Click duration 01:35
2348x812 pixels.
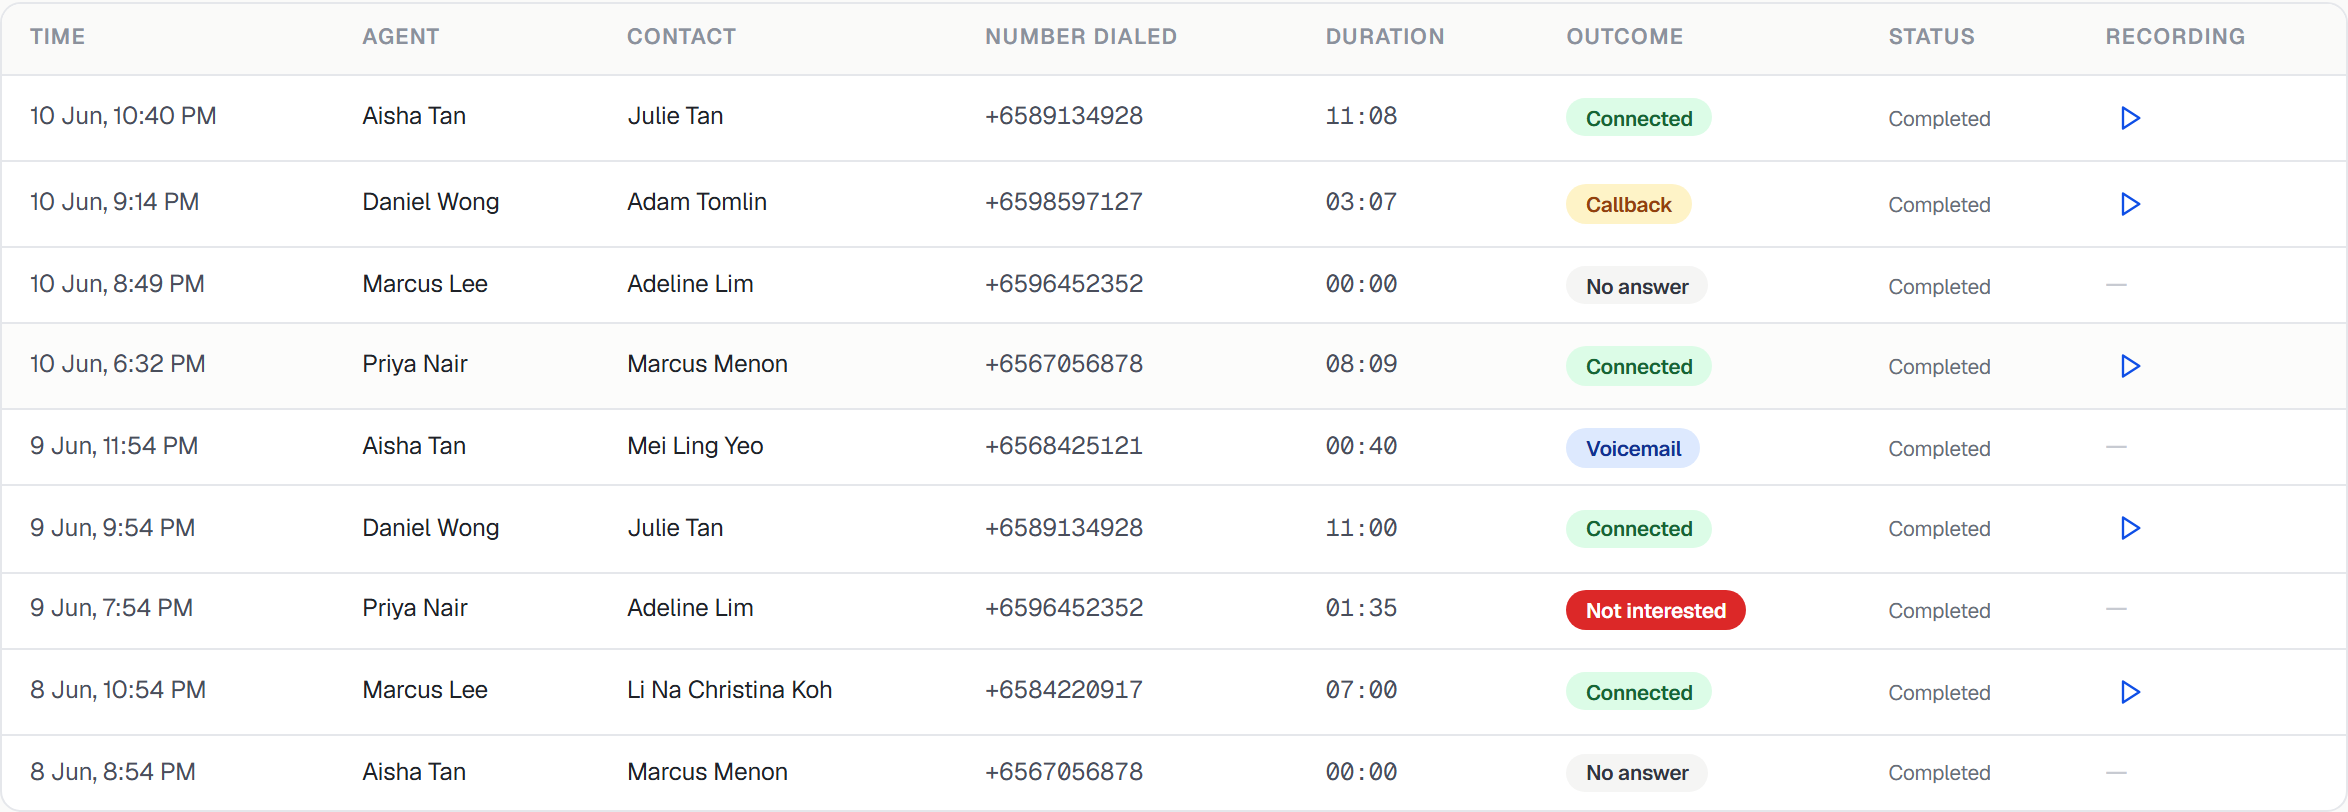click(1361, 608)
